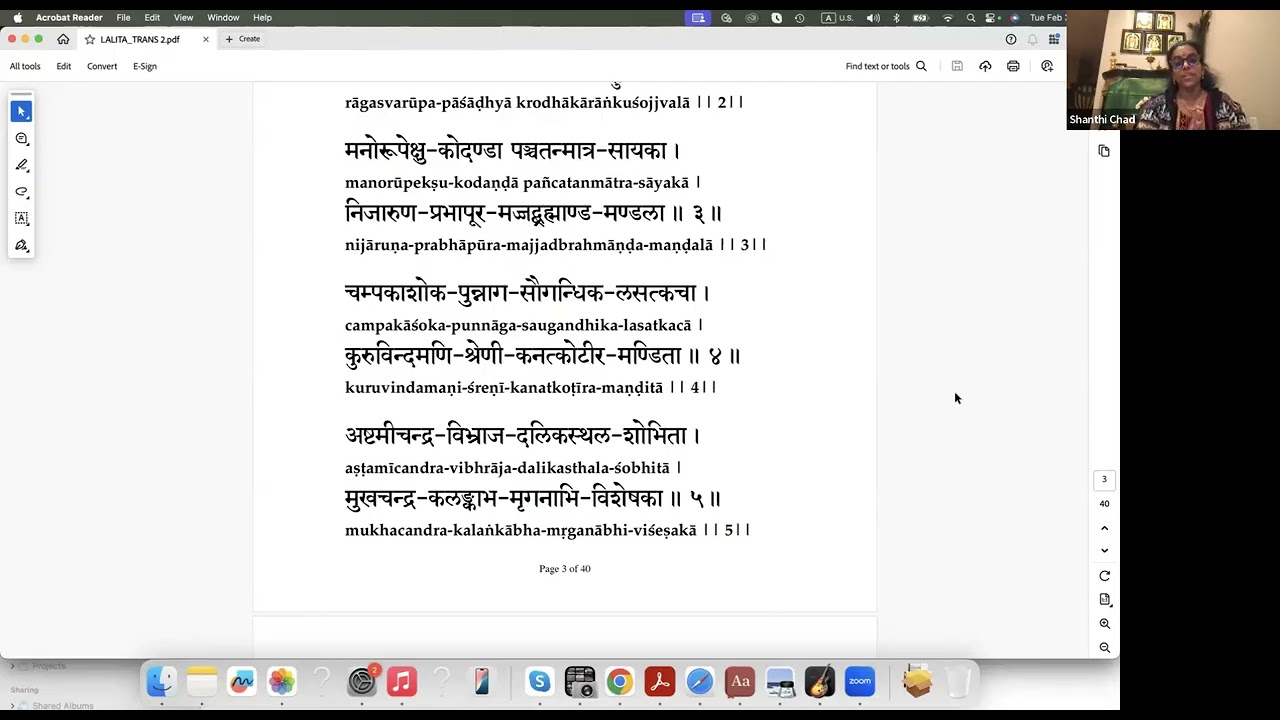Open Wi-Fi menu bar icon
This screenshot has height=720, width=1280.
[947, 17]
